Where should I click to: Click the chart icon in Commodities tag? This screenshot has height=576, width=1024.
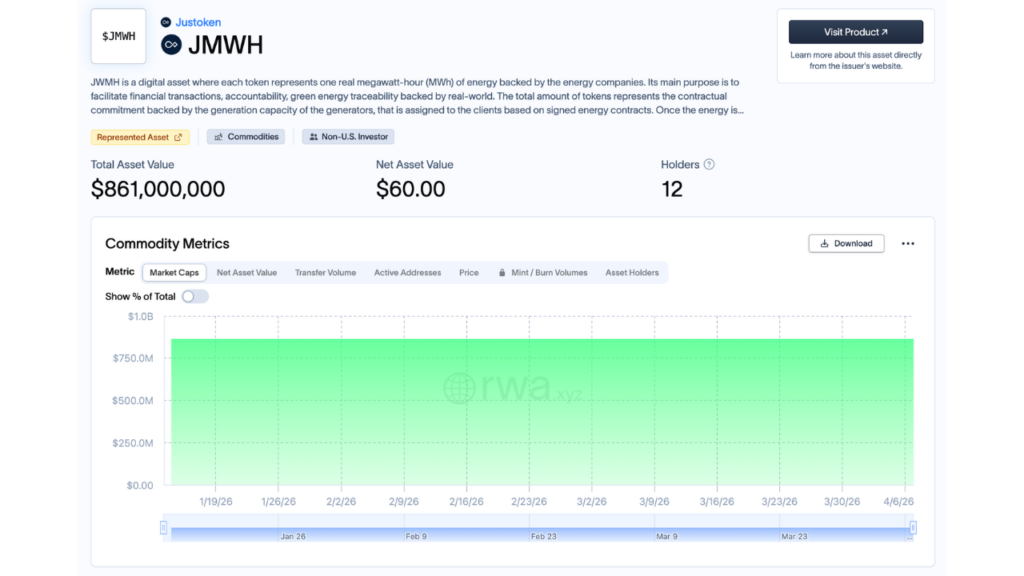point(218,137)
